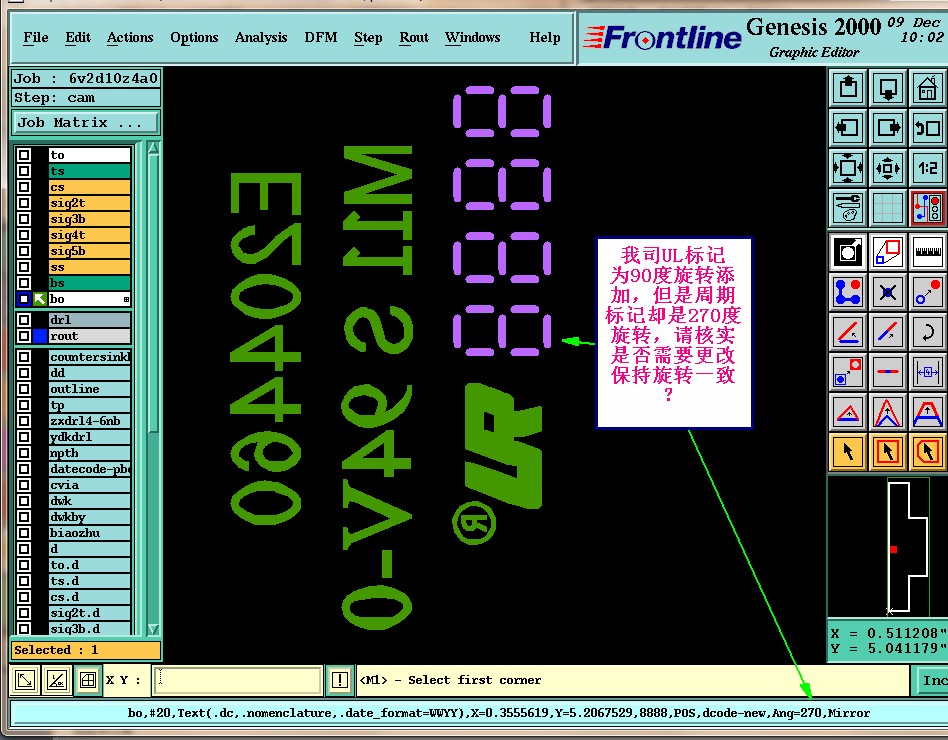Select the area zoom red/blue squares icon

[x=888, y=252]
